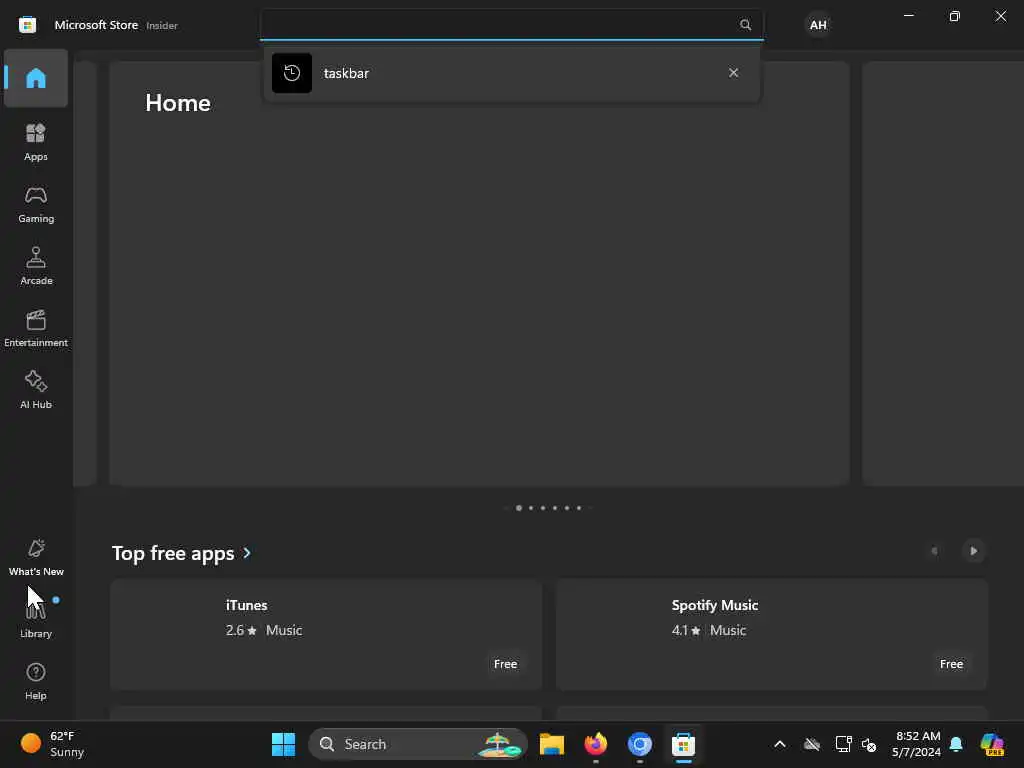Image resolution: width=1024 pixels, height=768 pixels.
Task: Open the weather widget showing 62°F
Action: pyautogui.click(x=53, y=744)
